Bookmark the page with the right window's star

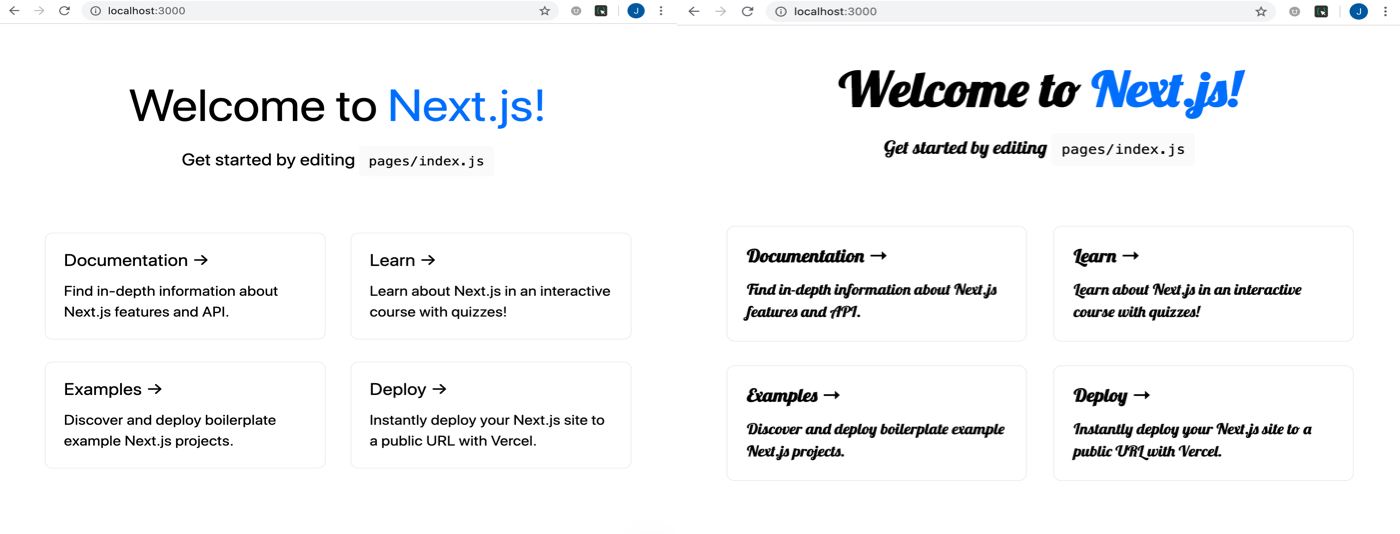click(1261, 12)
